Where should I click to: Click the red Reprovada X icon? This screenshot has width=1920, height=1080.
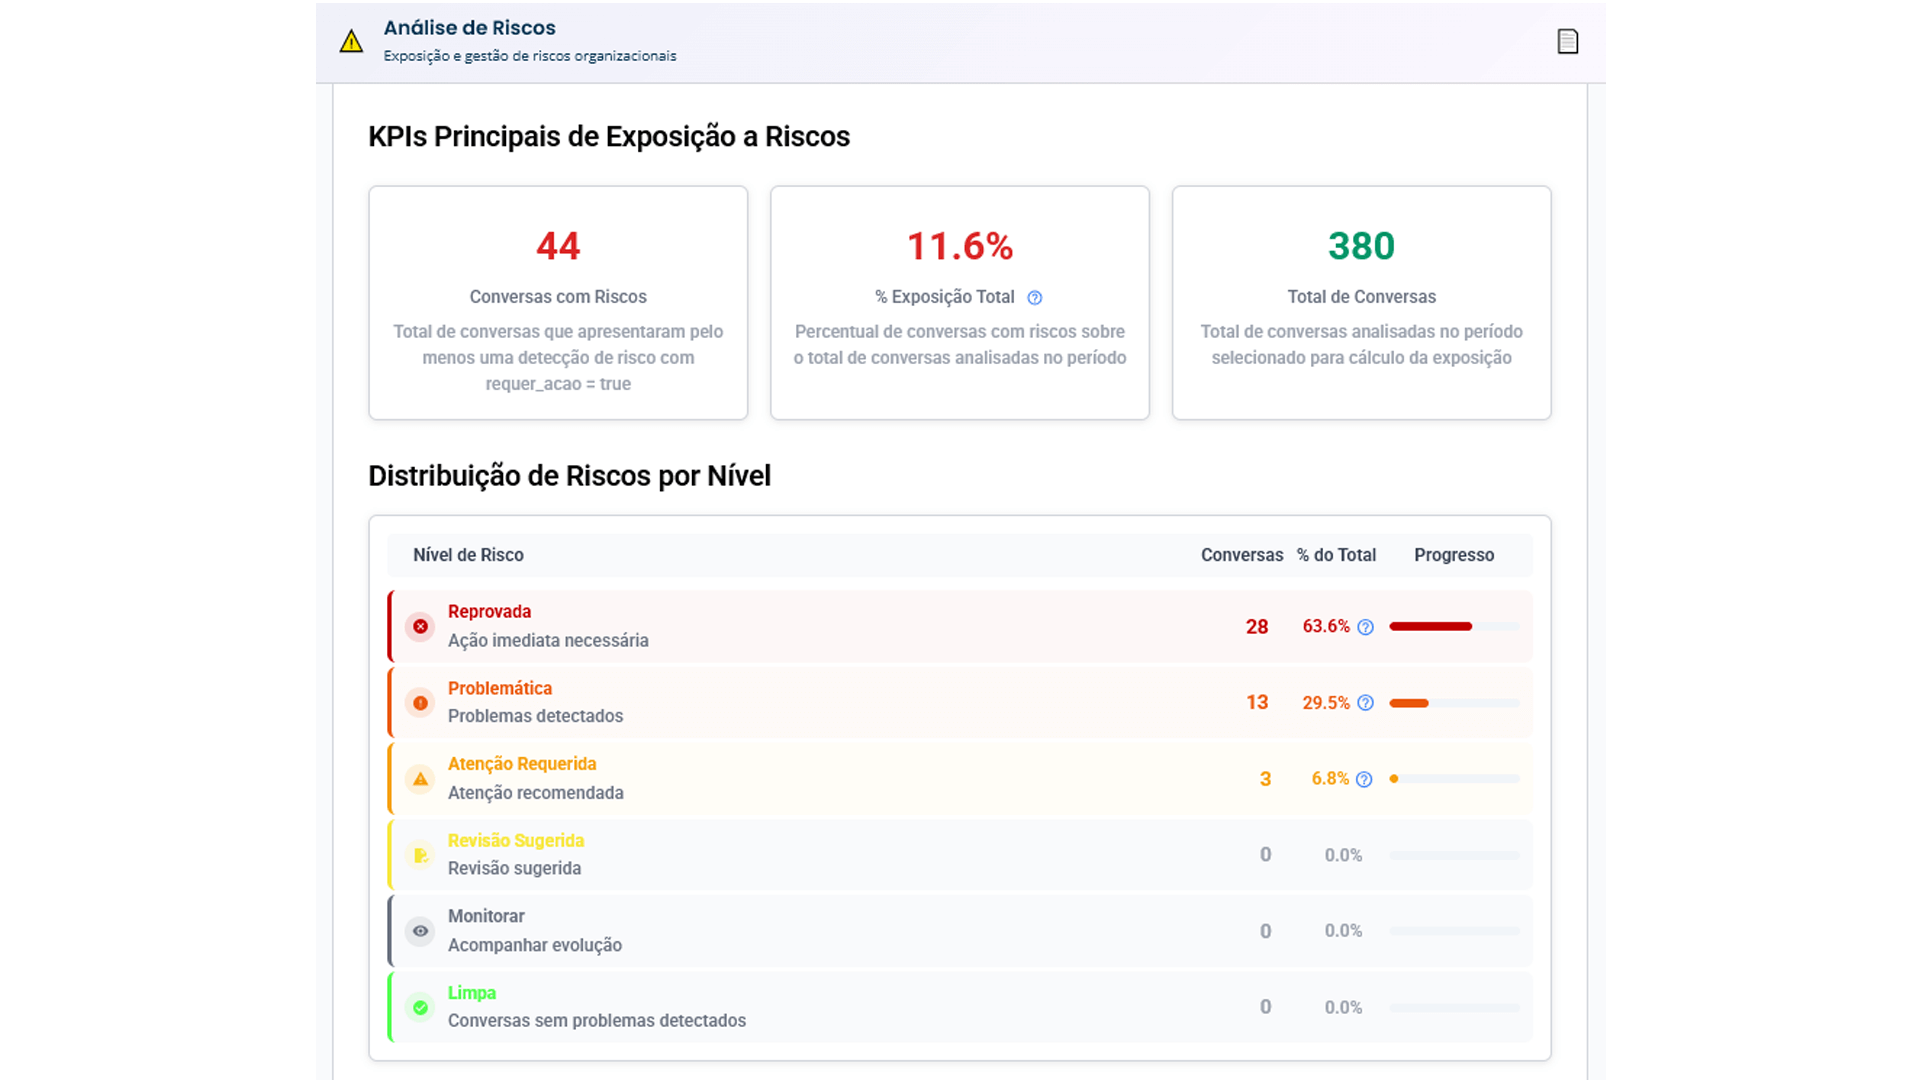420,627
